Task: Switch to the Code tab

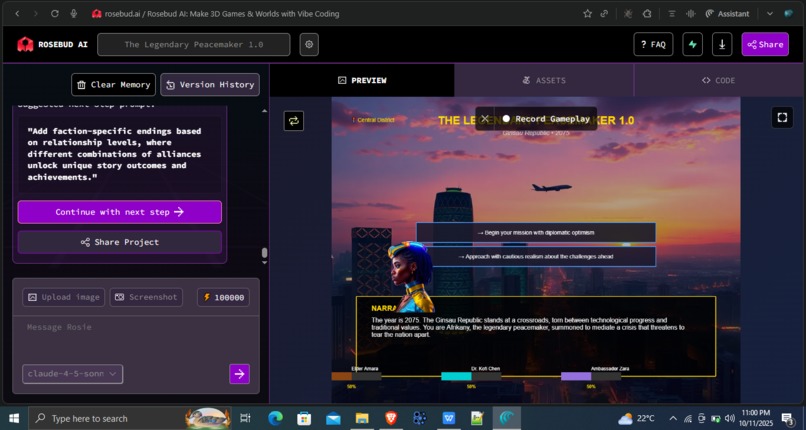Action: tap(718, 80)
